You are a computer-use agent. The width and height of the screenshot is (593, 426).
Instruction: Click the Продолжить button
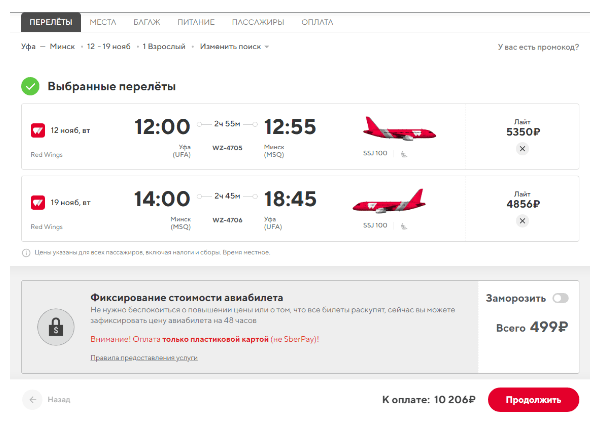(533, 400)
